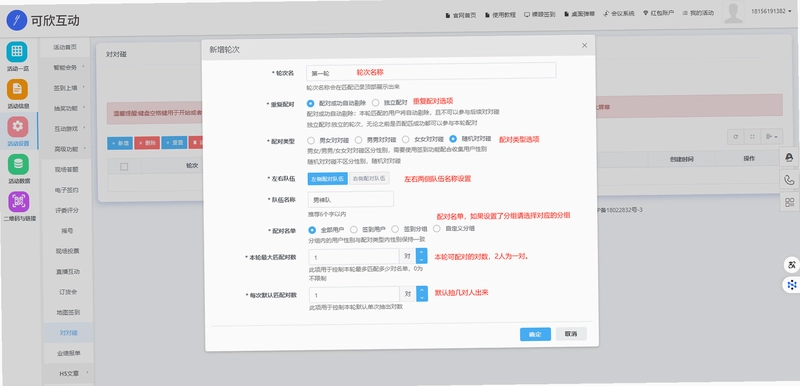Open 官网首页 link in header
The height and width of the screenshot is (386, 800).
click(461, 15)
